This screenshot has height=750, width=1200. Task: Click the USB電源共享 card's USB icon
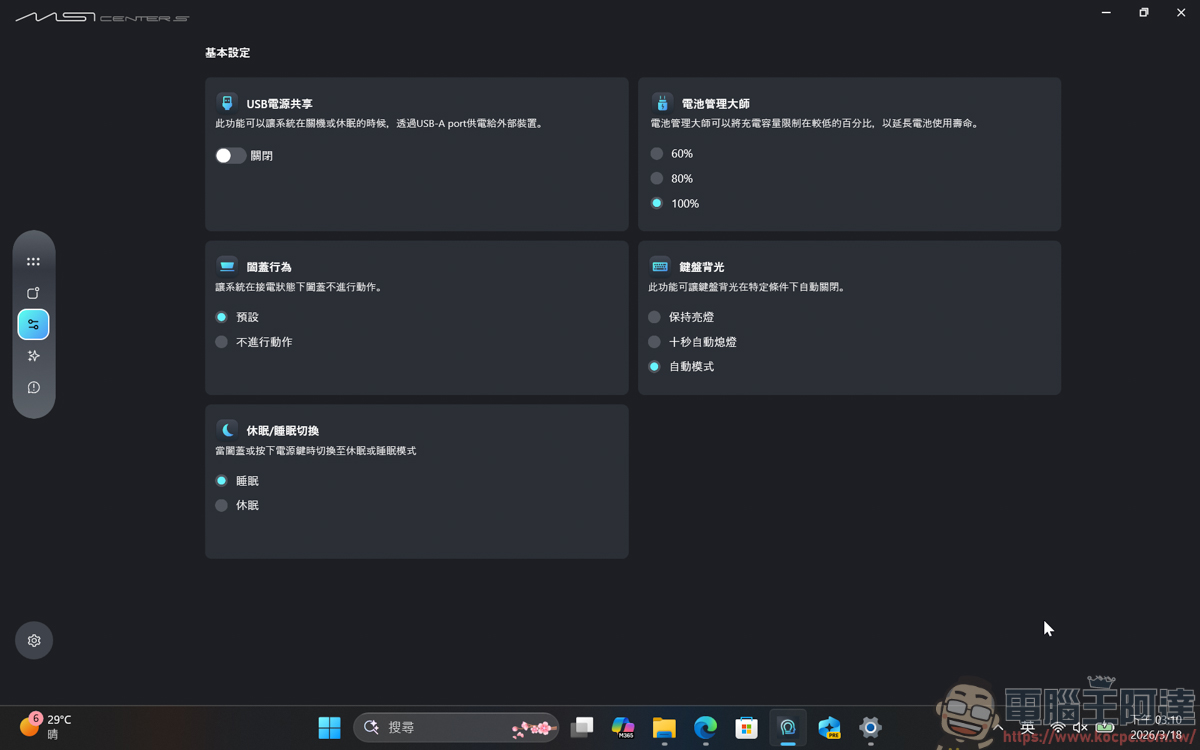(x=225, y=102)
